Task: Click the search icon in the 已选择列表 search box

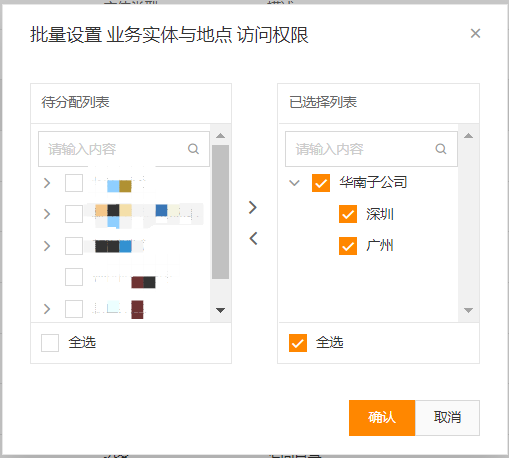Action: pyautogui.click(x=441, y=149)
